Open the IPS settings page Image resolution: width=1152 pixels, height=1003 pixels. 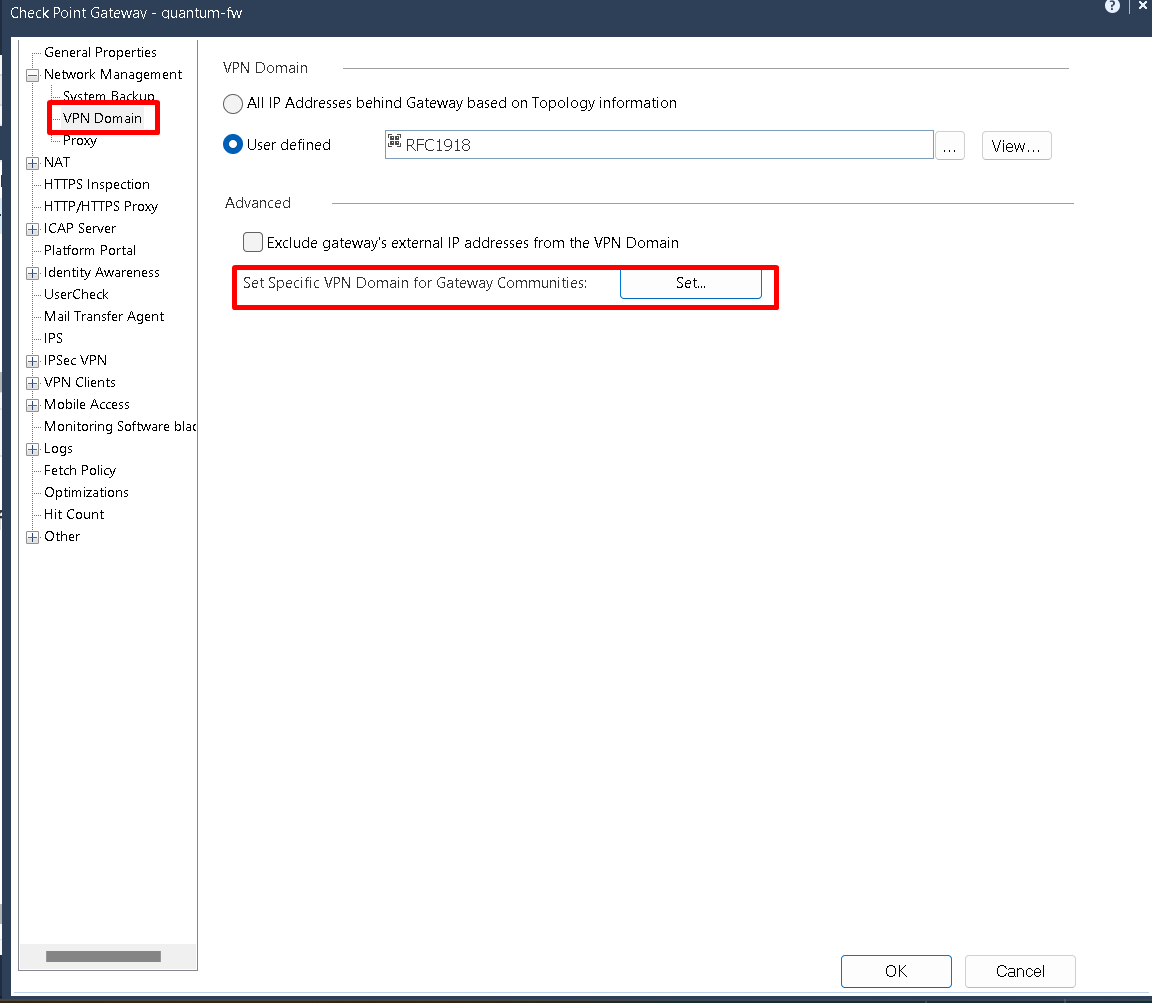(53, 339)
